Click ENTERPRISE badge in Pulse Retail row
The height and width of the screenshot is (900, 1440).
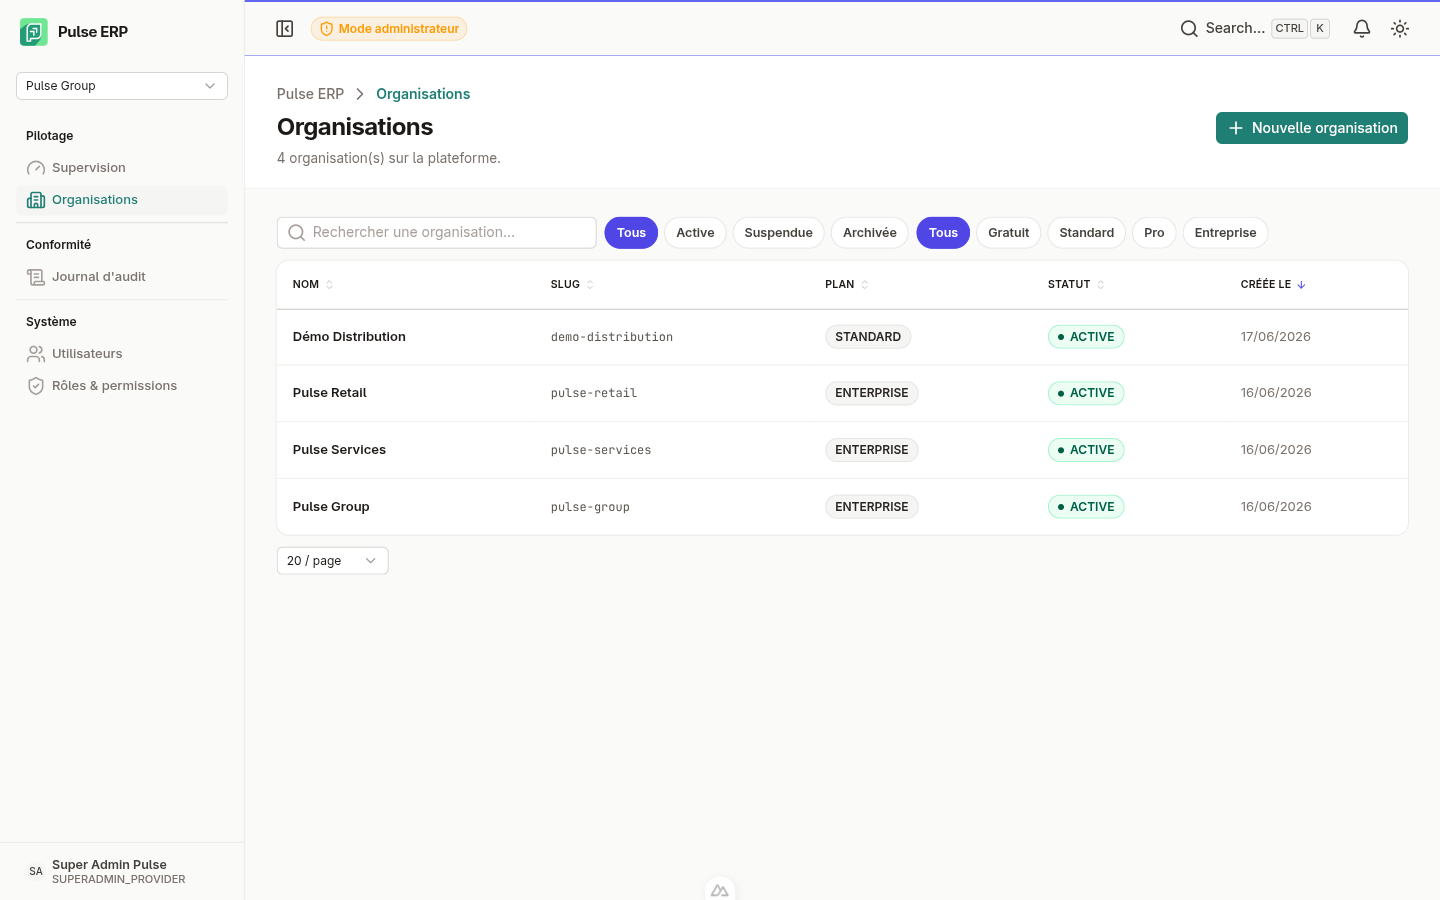[x=872, y=393]
